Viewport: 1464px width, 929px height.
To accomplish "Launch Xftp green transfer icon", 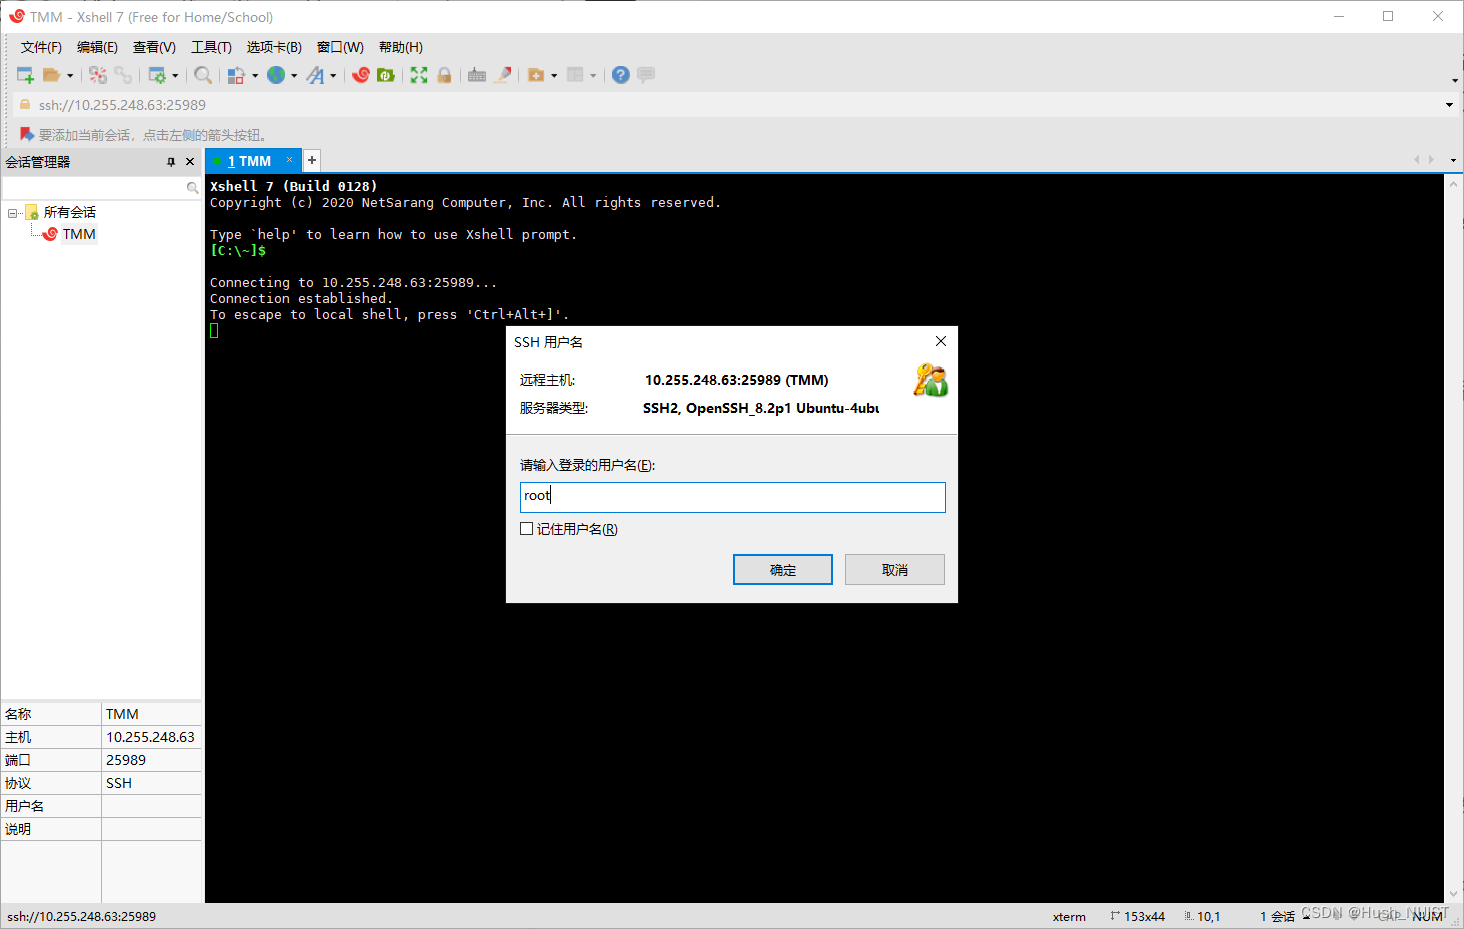I will tap(386, 75).
